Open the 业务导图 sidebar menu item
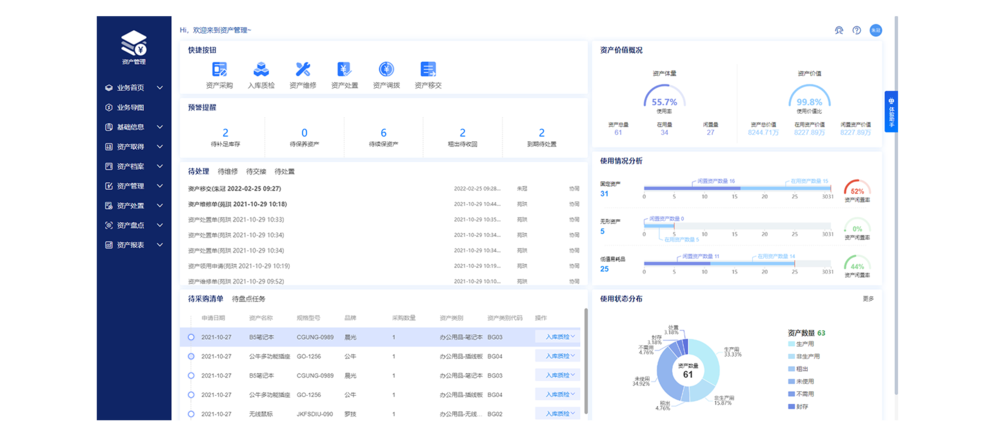Screen dimensions: 1000x439 (x=134, y=107)
